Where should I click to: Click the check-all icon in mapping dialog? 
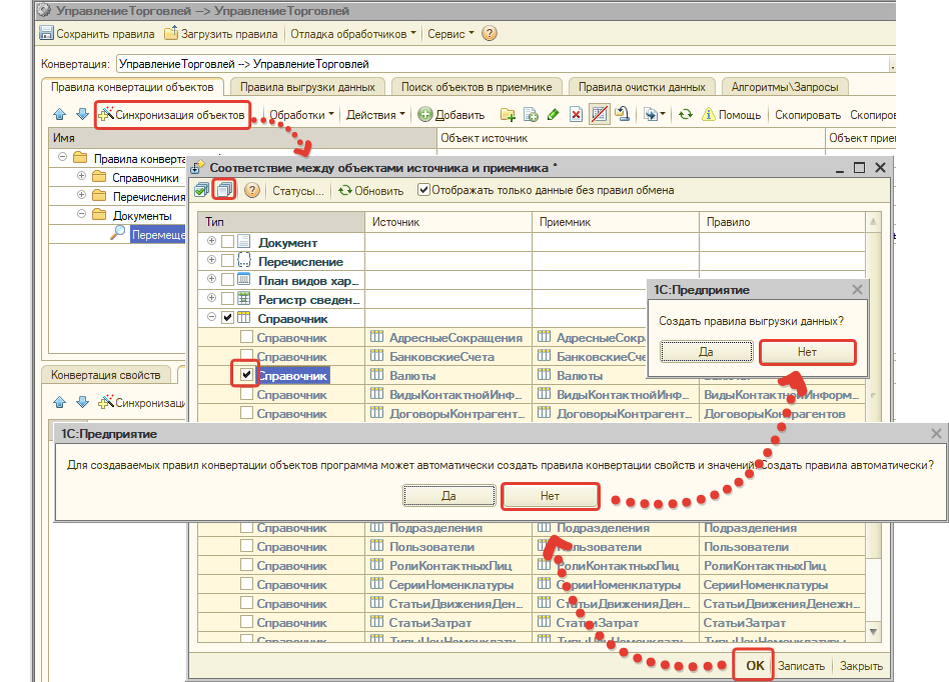[x=202, y=191]
